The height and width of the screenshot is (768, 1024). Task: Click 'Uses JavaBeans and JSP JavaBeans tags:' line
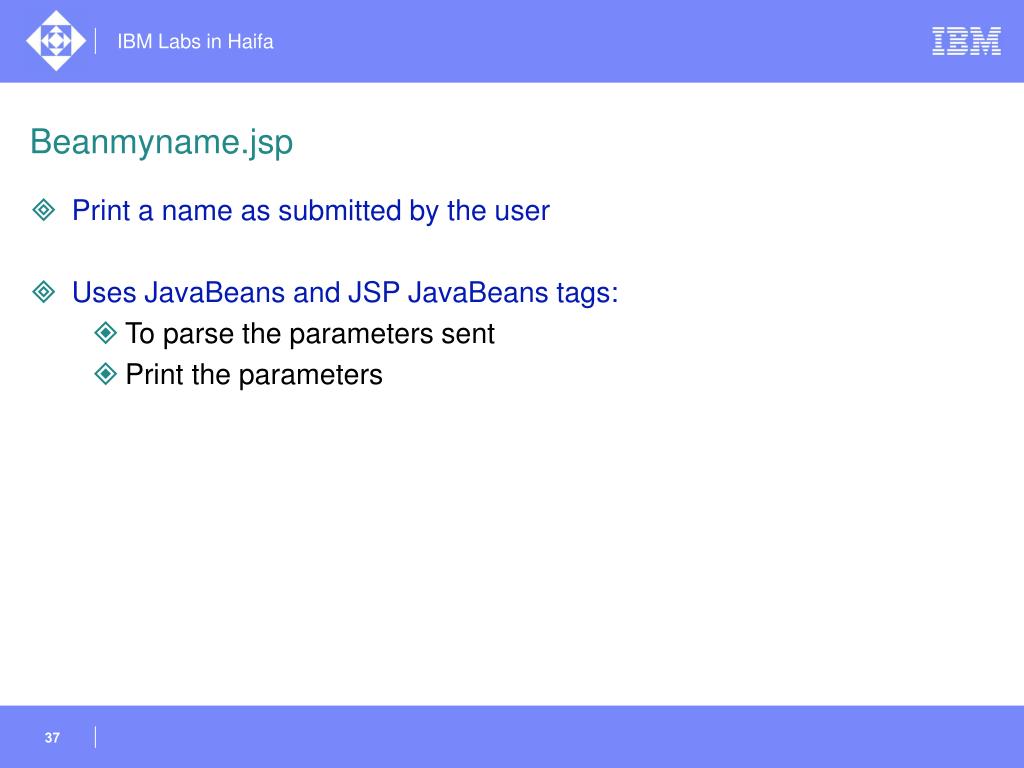[345, 293]
